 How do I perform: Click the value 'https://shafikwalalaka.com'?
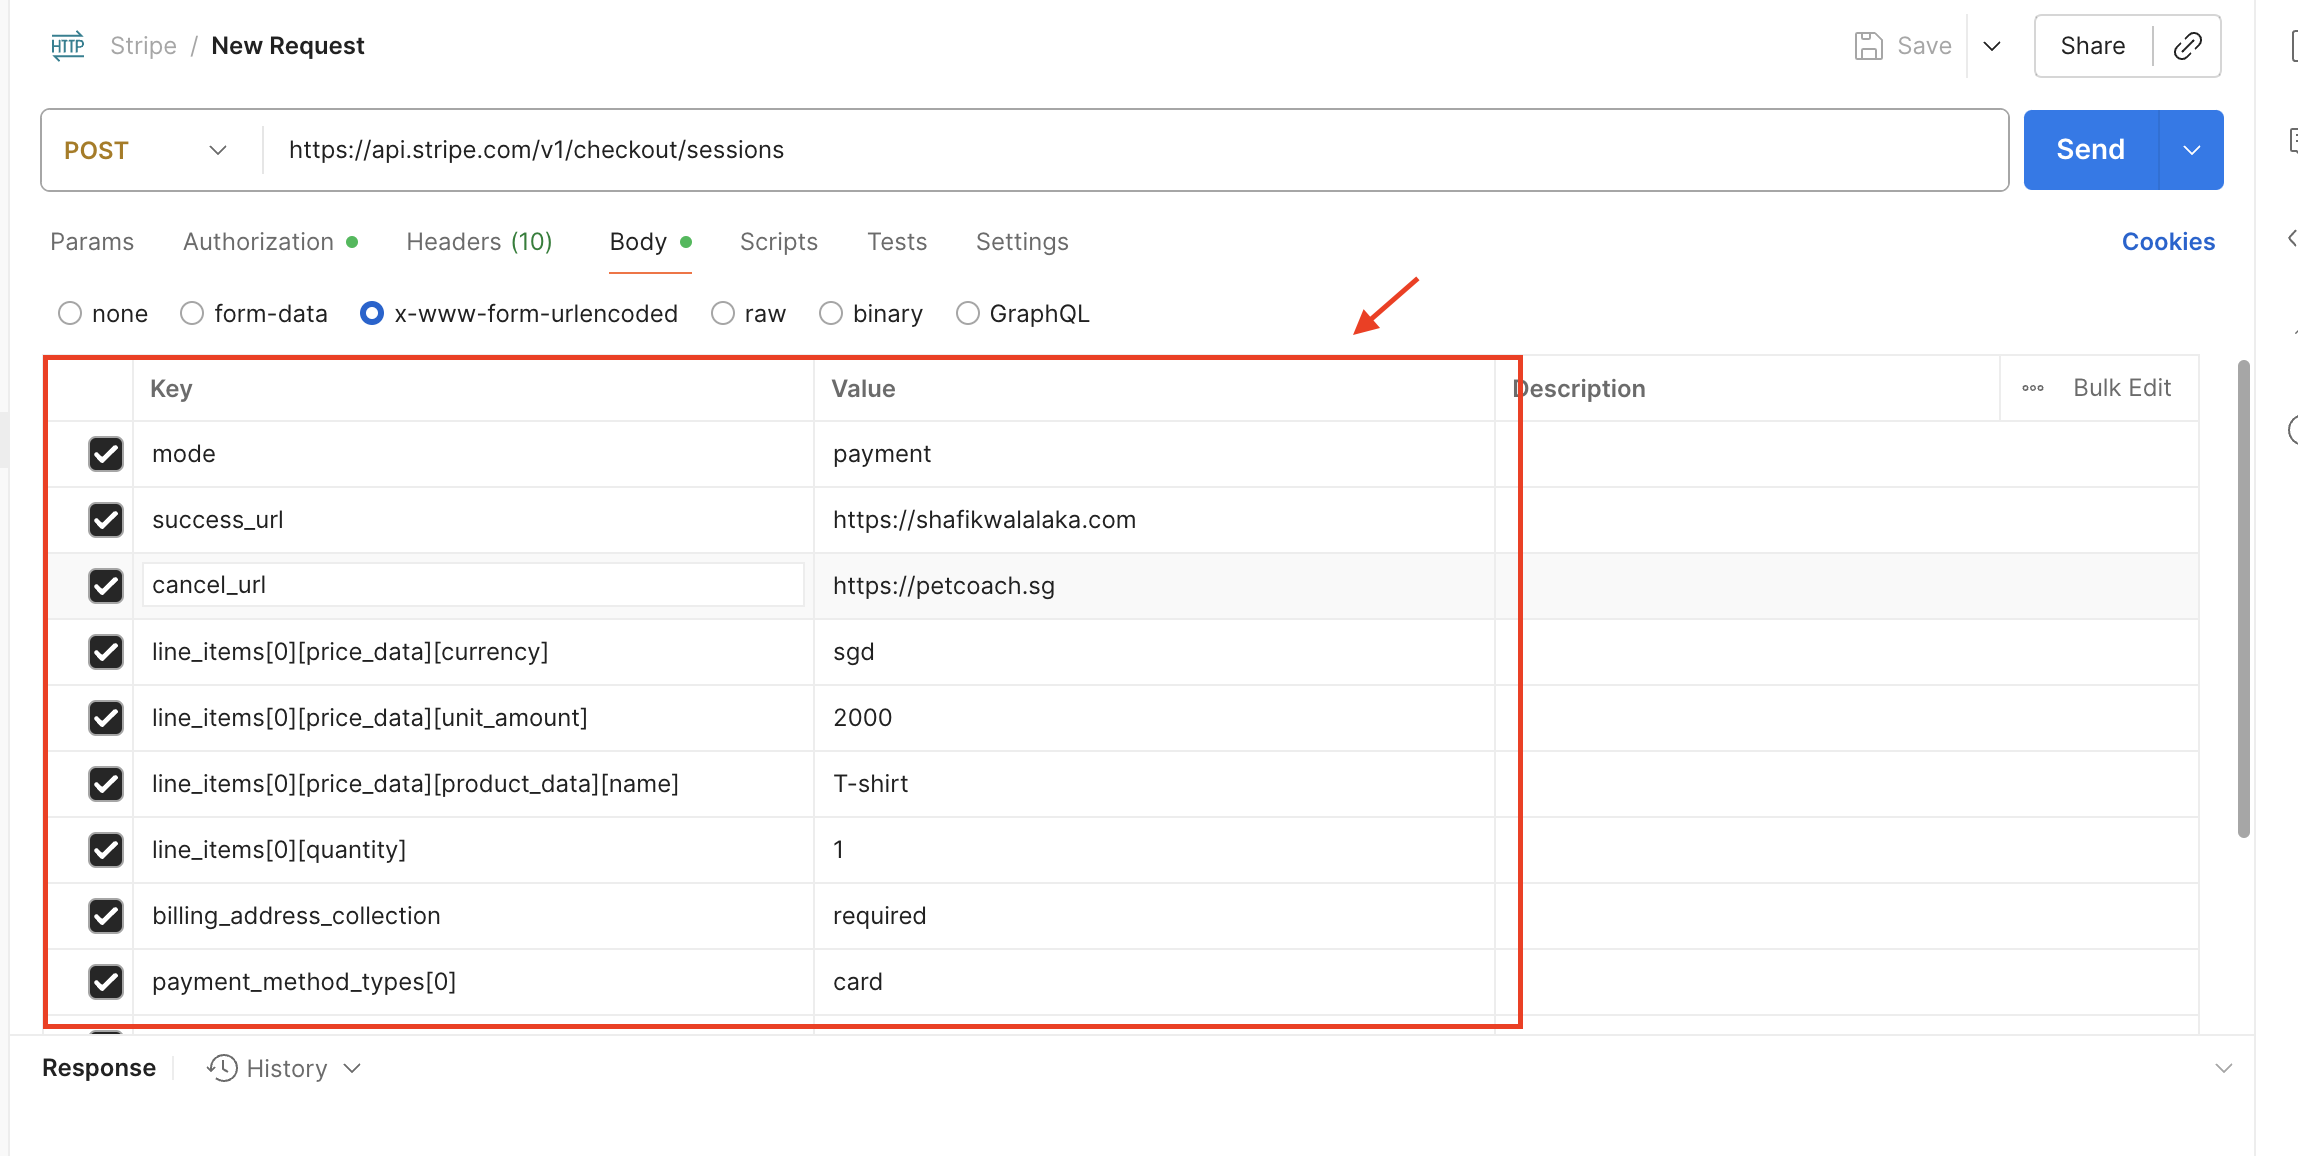tap(984, 520)
